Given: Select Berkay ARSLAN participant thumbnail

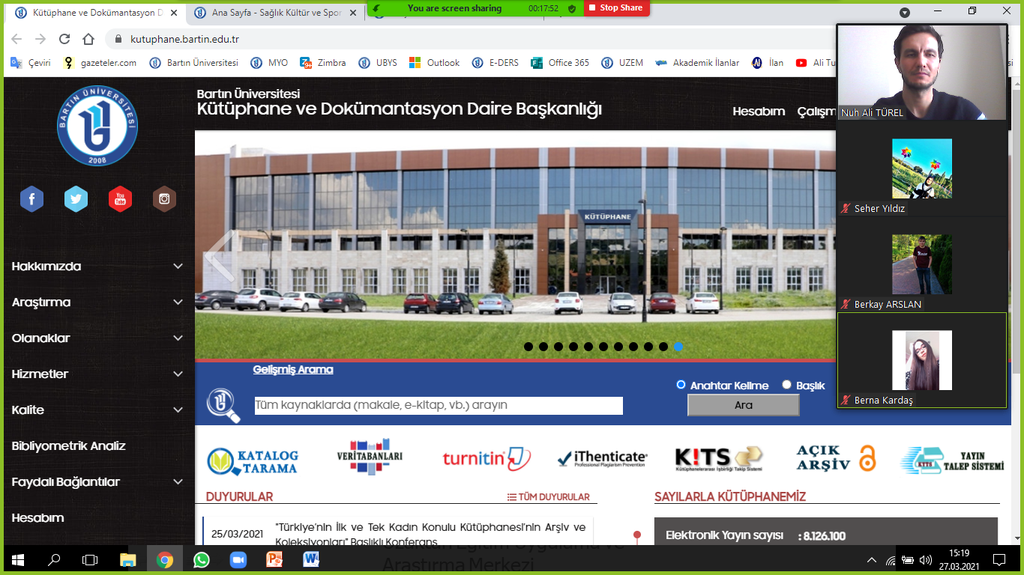Looking at the screenshot, I should click(922, 265).
